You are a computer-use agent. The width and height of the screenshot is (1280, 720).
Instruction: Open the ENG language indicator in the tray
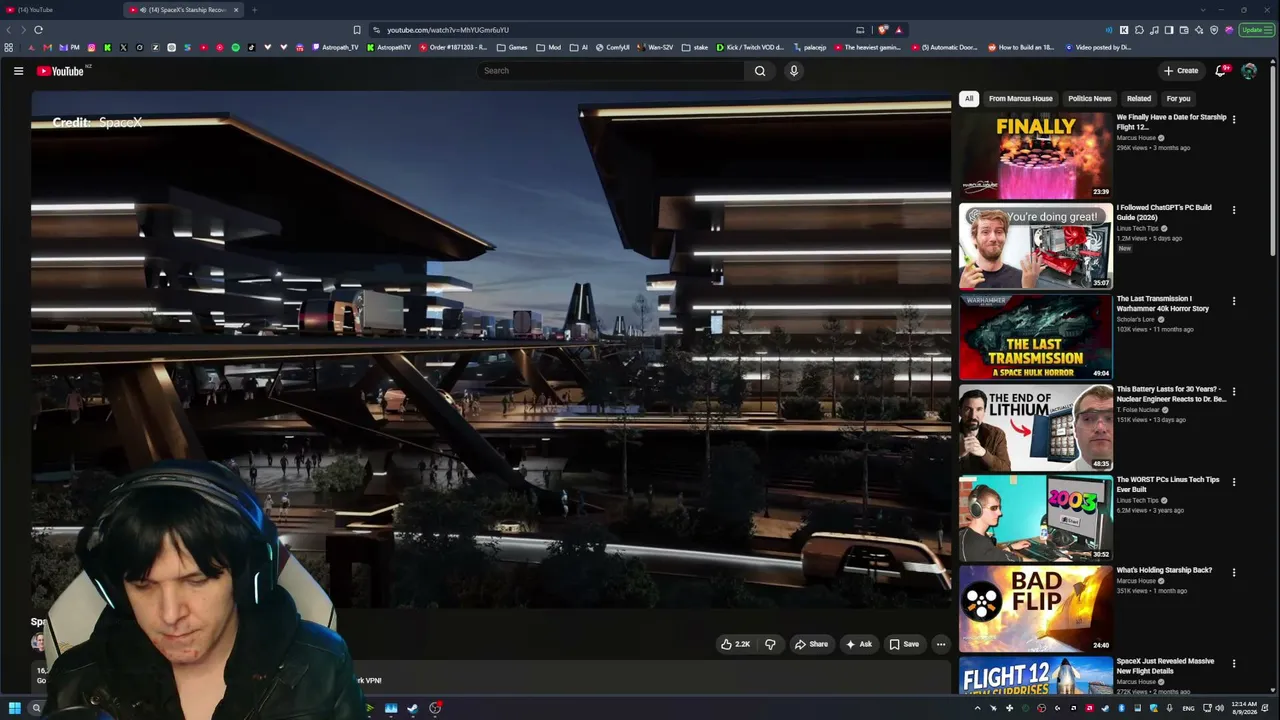point(1188,708)
